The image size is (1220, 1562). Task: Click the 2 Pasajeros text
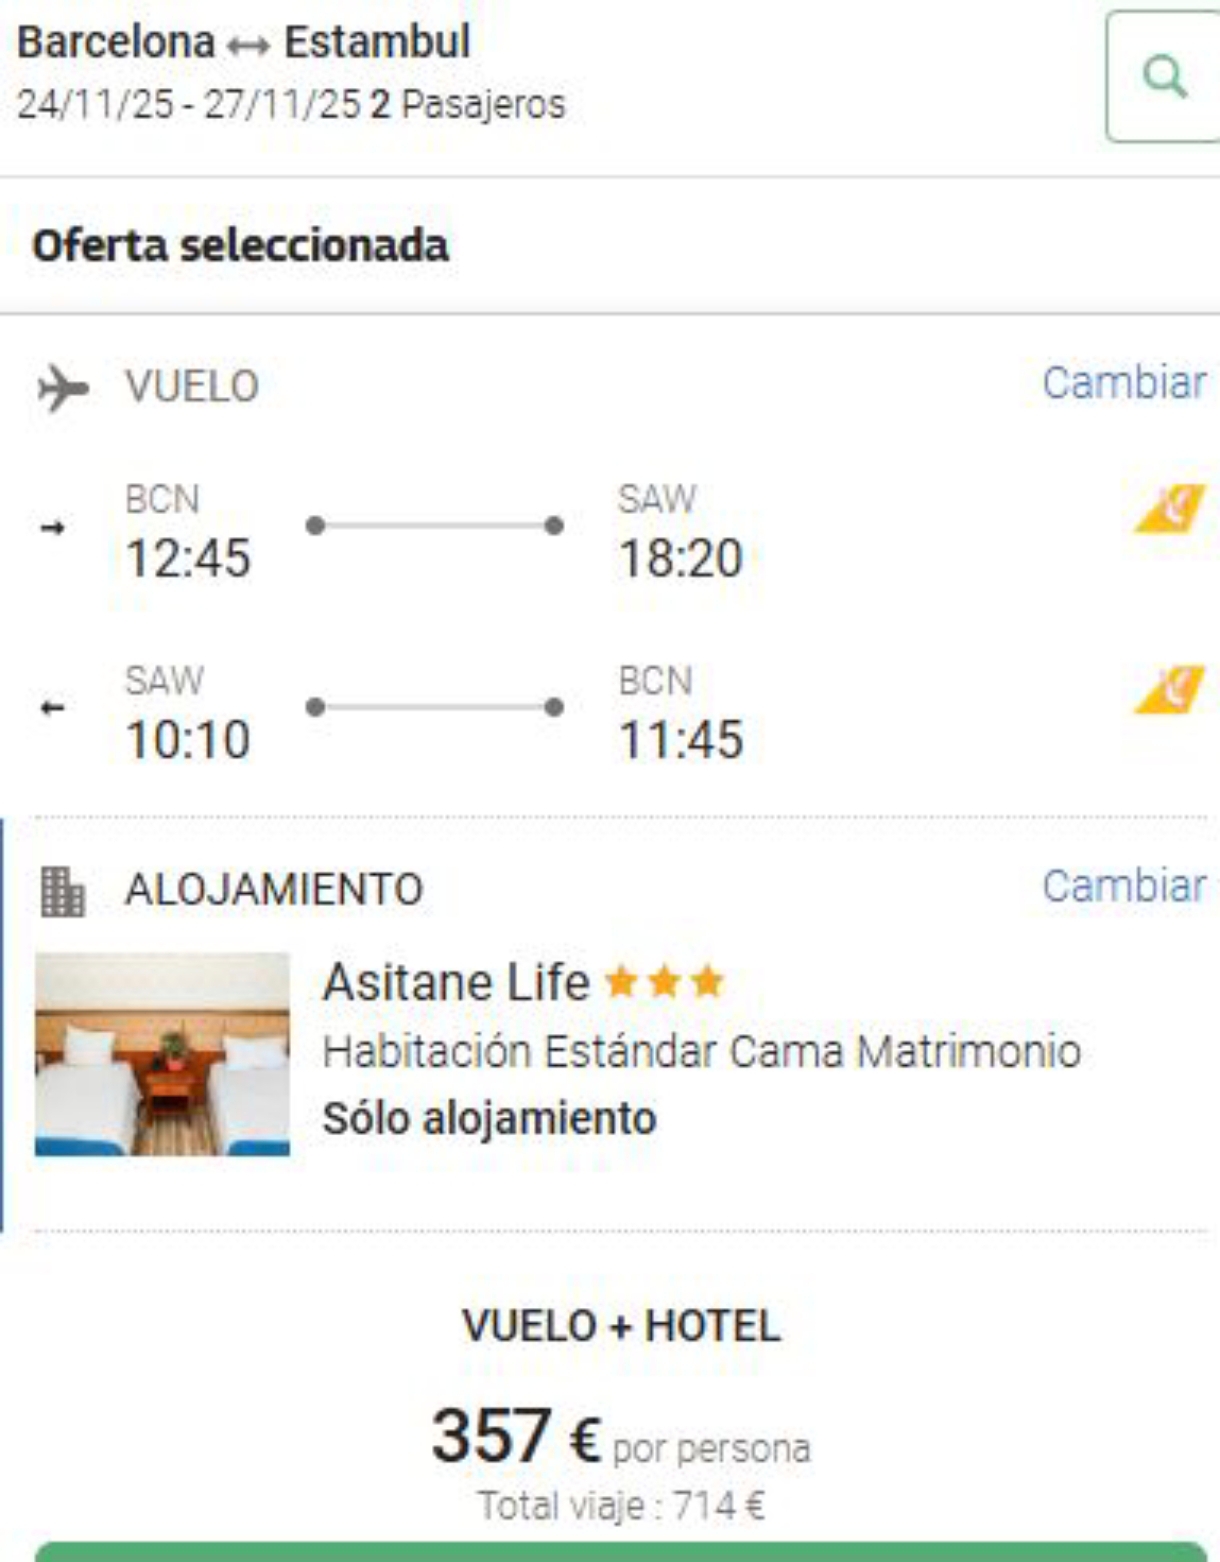468,104
